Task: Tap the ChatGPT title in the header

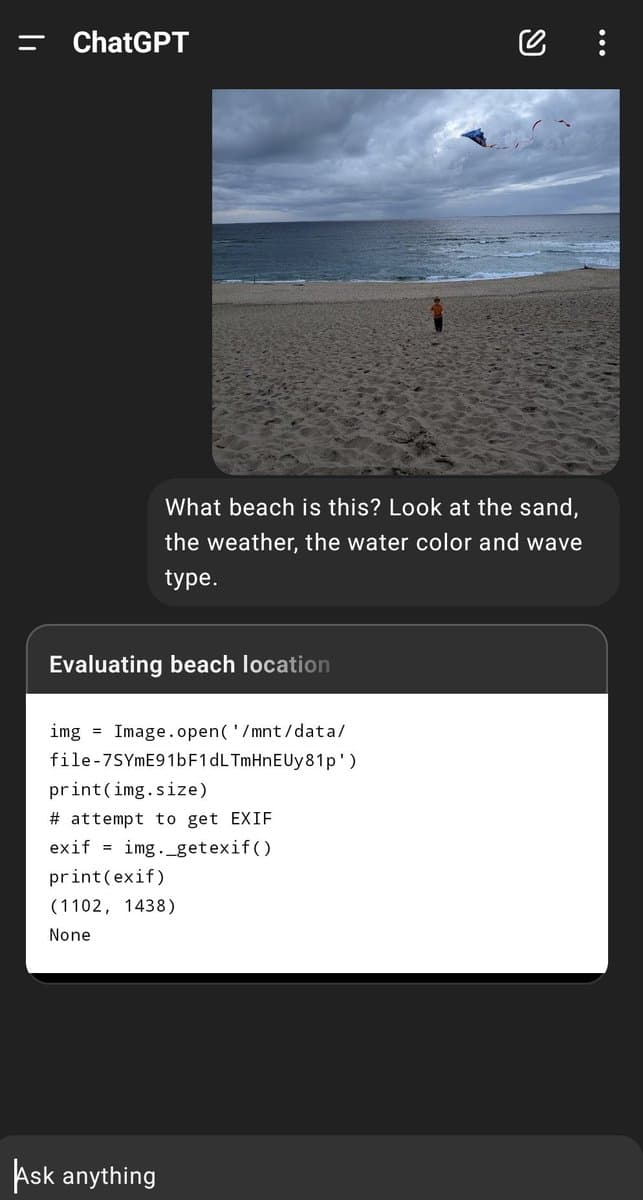Action: click(x=128, y=42)
